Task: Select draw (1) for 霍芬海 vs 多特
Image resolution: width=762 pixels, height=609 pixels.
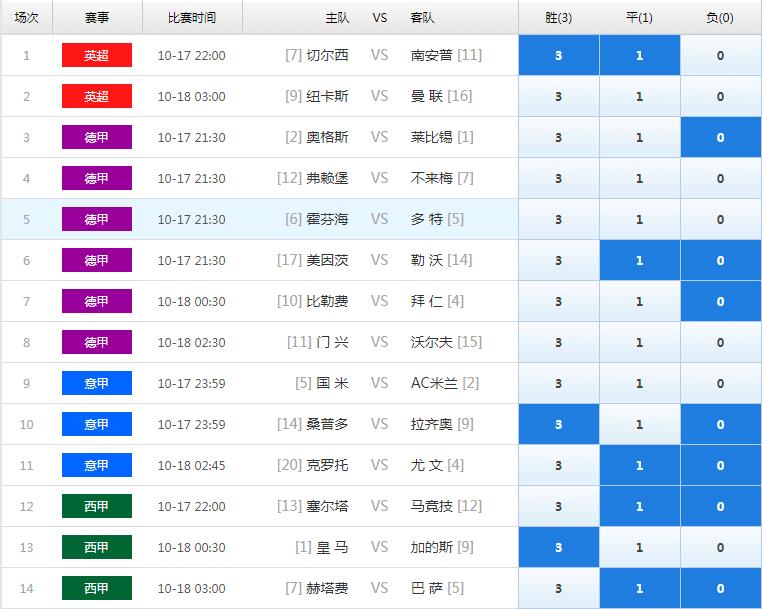Action: (640, 219)
